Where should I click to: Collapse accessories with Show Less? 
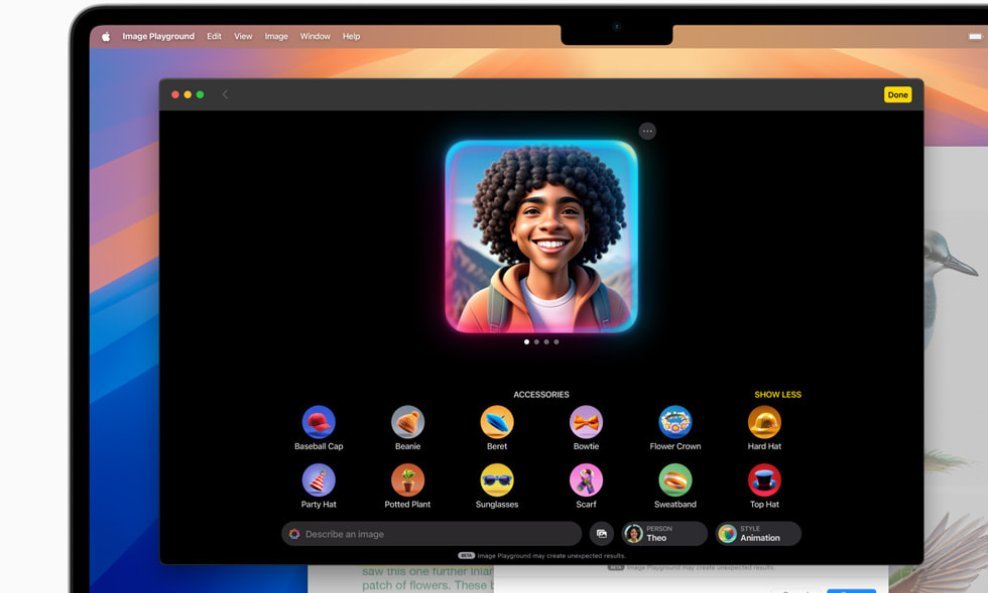tap(778, 394)
